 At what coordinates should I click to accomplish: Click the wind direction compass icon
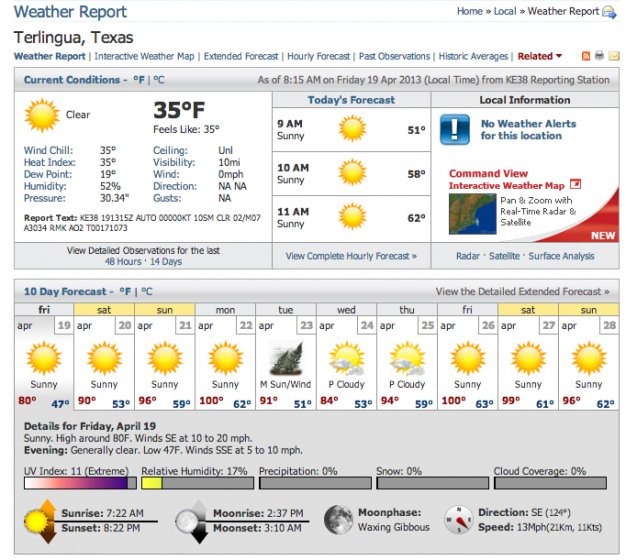coord(461,520)
